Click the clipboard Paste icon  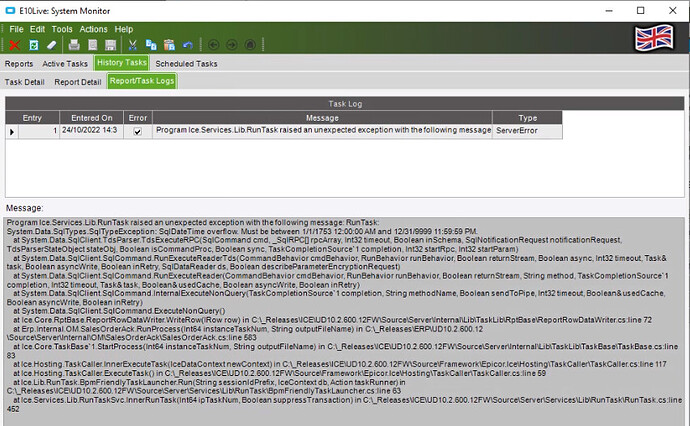pos(169,45)
